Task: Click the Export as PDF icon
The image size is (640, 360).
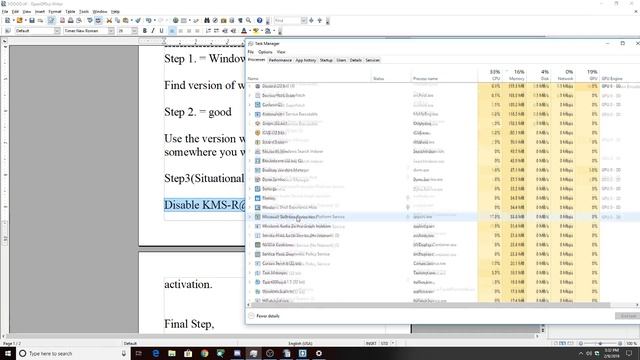Action: [62, 20]
